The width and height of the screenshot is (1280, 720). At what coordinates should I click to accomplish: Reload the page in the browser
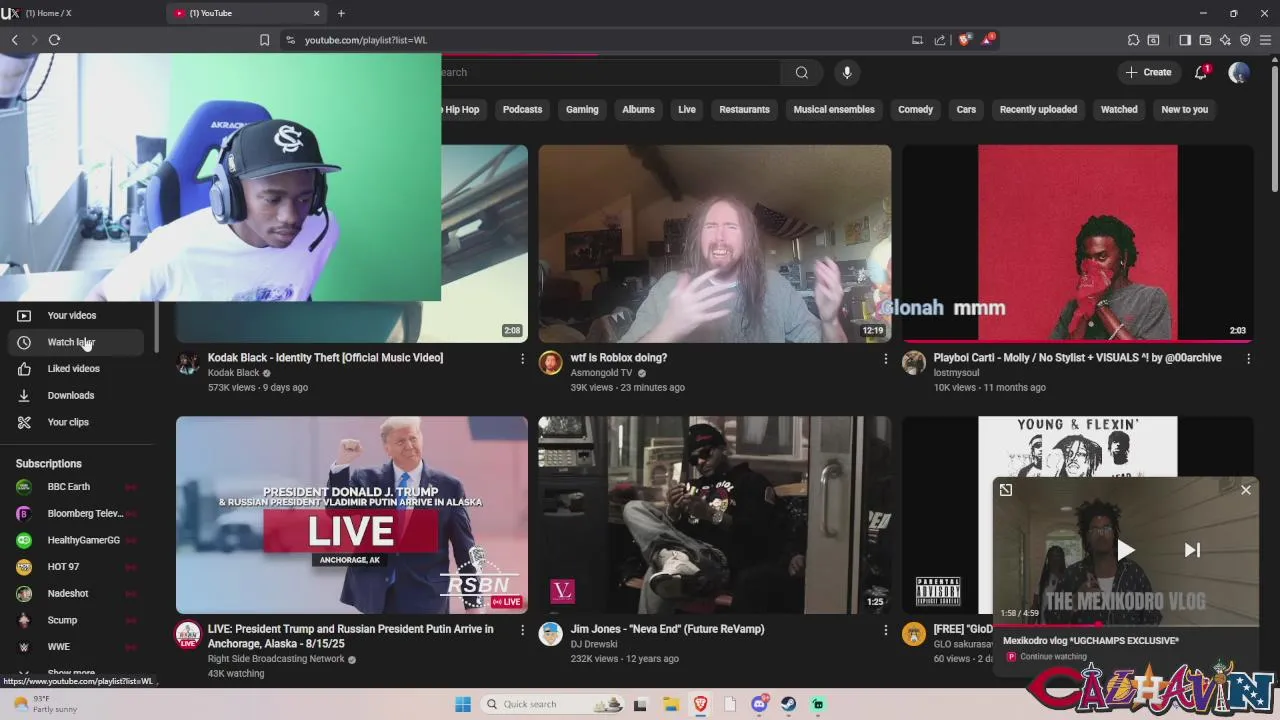[54, 40]
